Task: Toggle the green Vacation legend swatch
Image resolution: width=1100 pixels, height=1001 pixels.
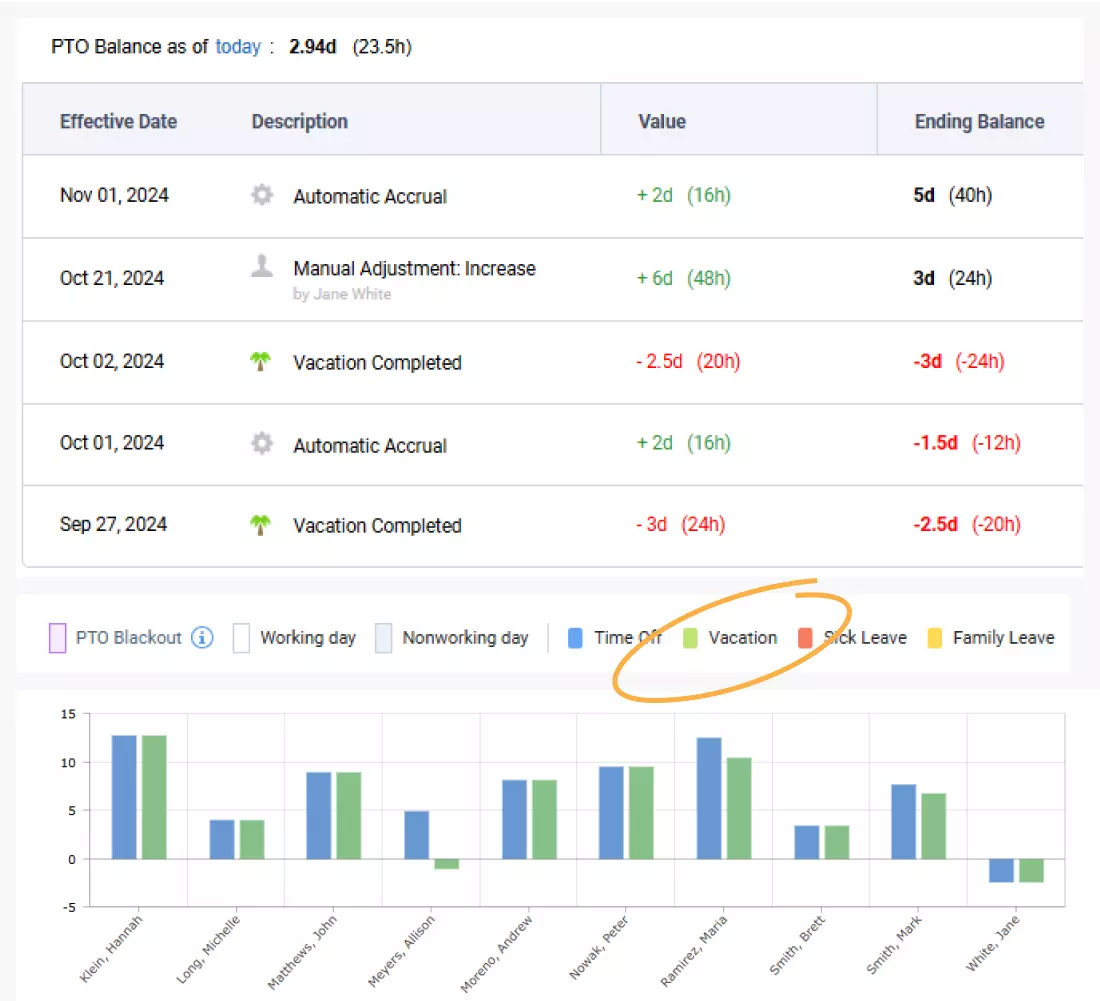Action: [x=690, y=637]
